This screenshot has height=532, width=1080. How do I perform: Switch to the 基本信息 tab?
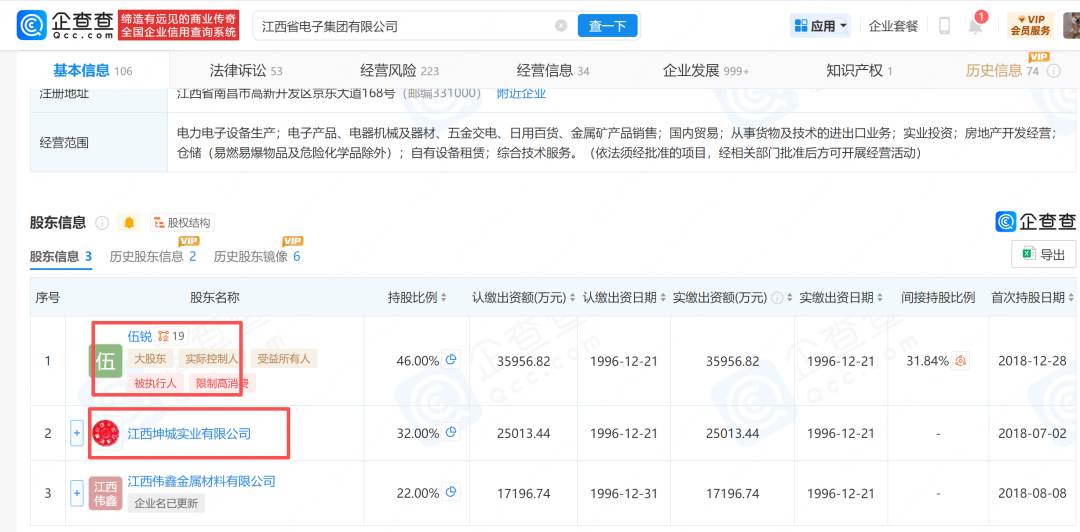click(93, 70)
